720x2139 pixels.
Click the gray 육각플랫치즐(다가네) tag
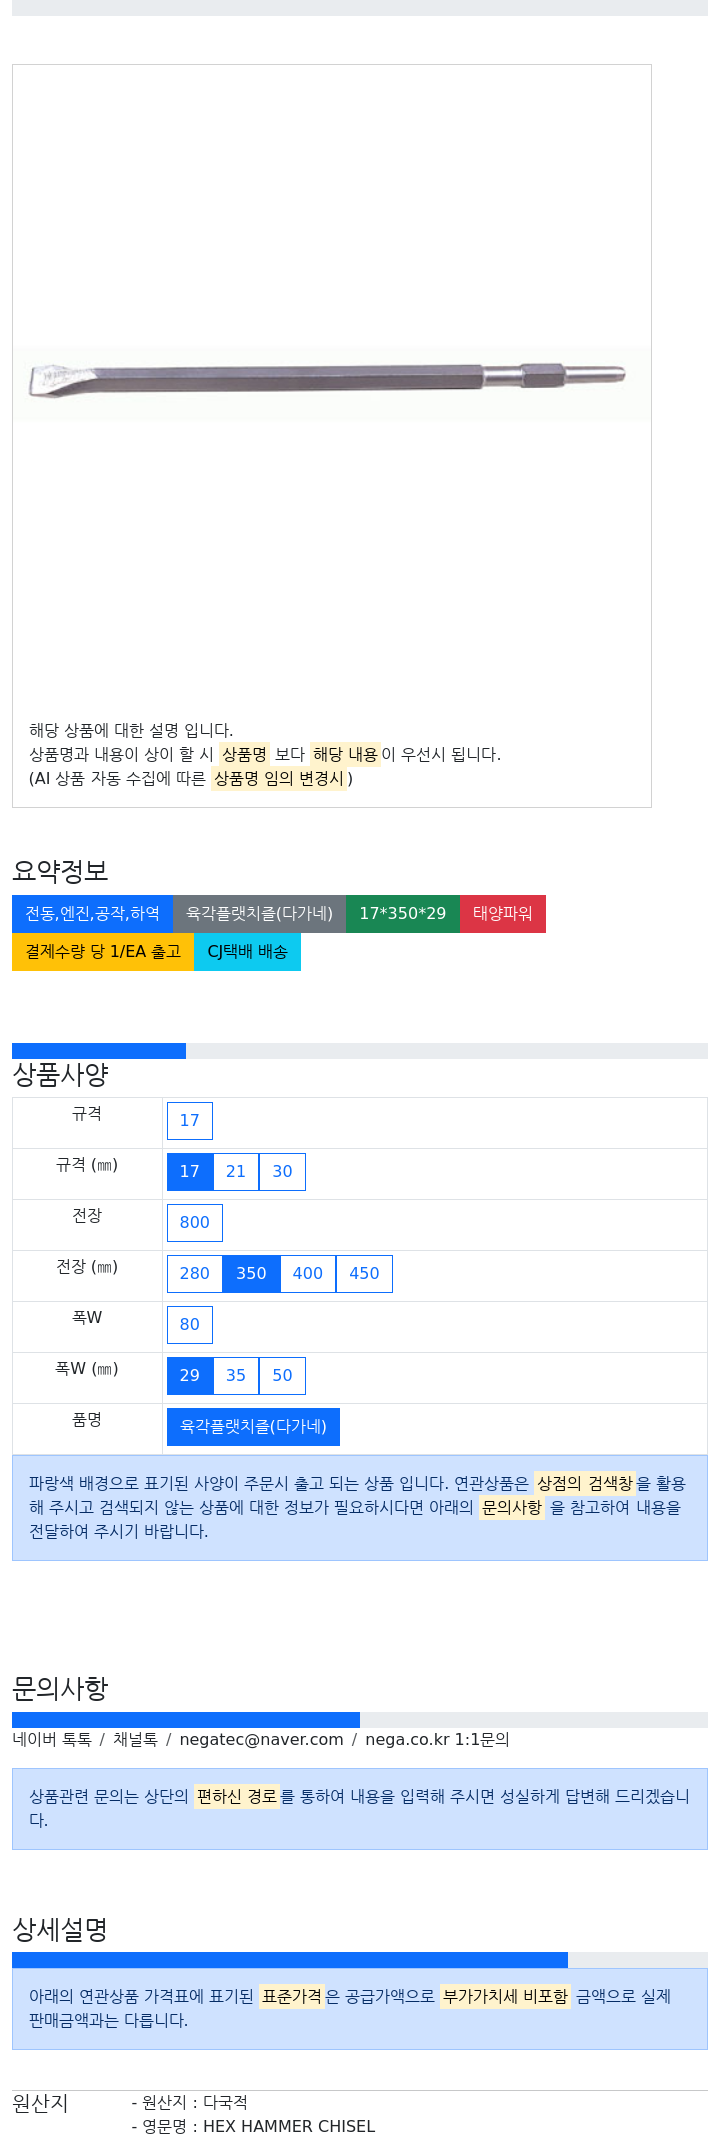(259, 914)
